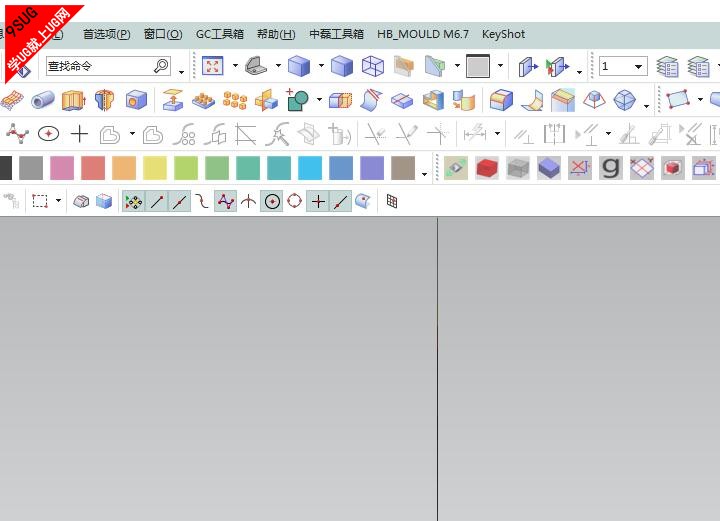Click the Tube feature icon
The image size is (720, 521).
(43, 100)
